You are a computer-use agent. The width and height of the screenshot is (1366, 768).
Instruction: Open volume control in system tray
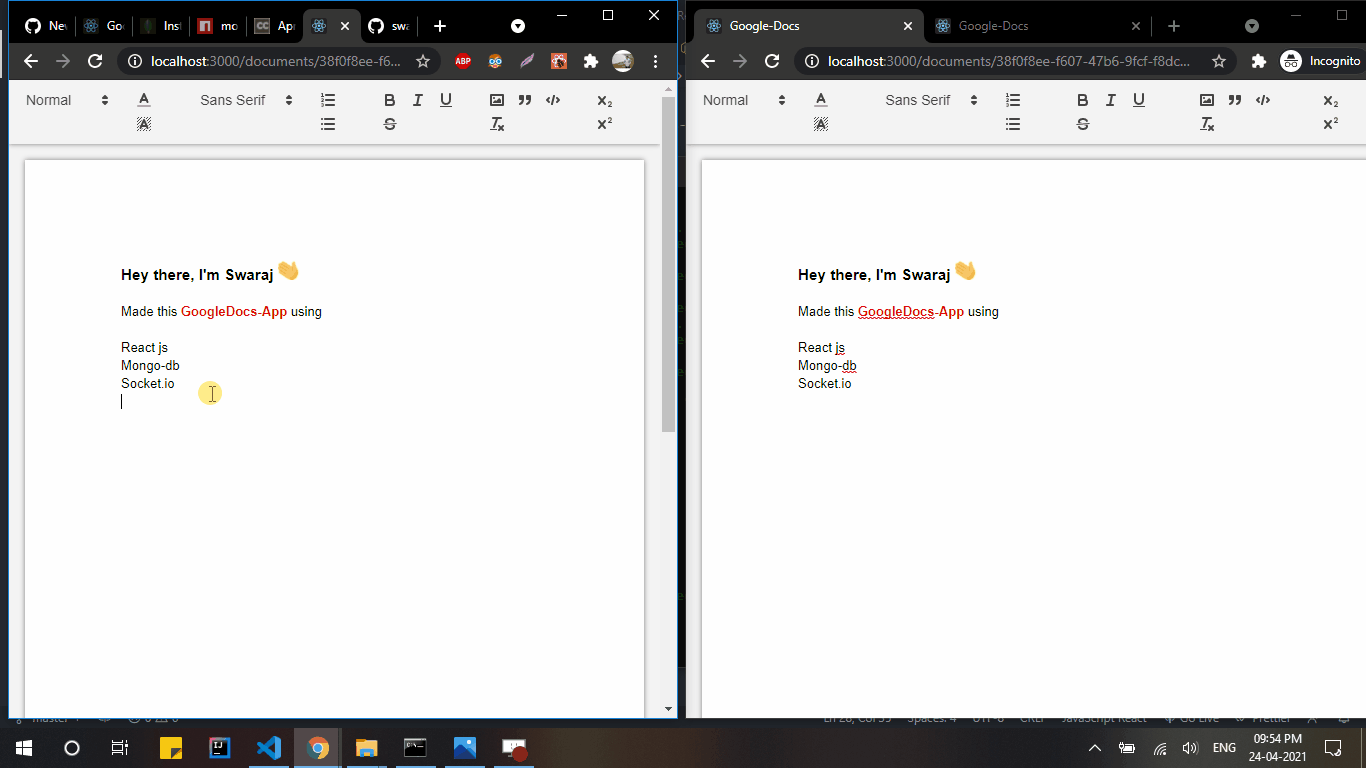[1190, 748]
